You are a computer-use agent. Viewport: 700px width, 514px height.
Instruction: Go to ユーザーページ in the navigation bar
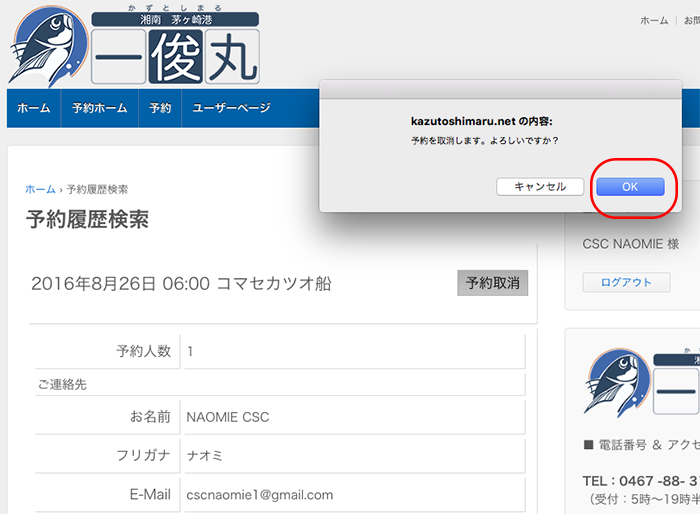pos(231,108)
